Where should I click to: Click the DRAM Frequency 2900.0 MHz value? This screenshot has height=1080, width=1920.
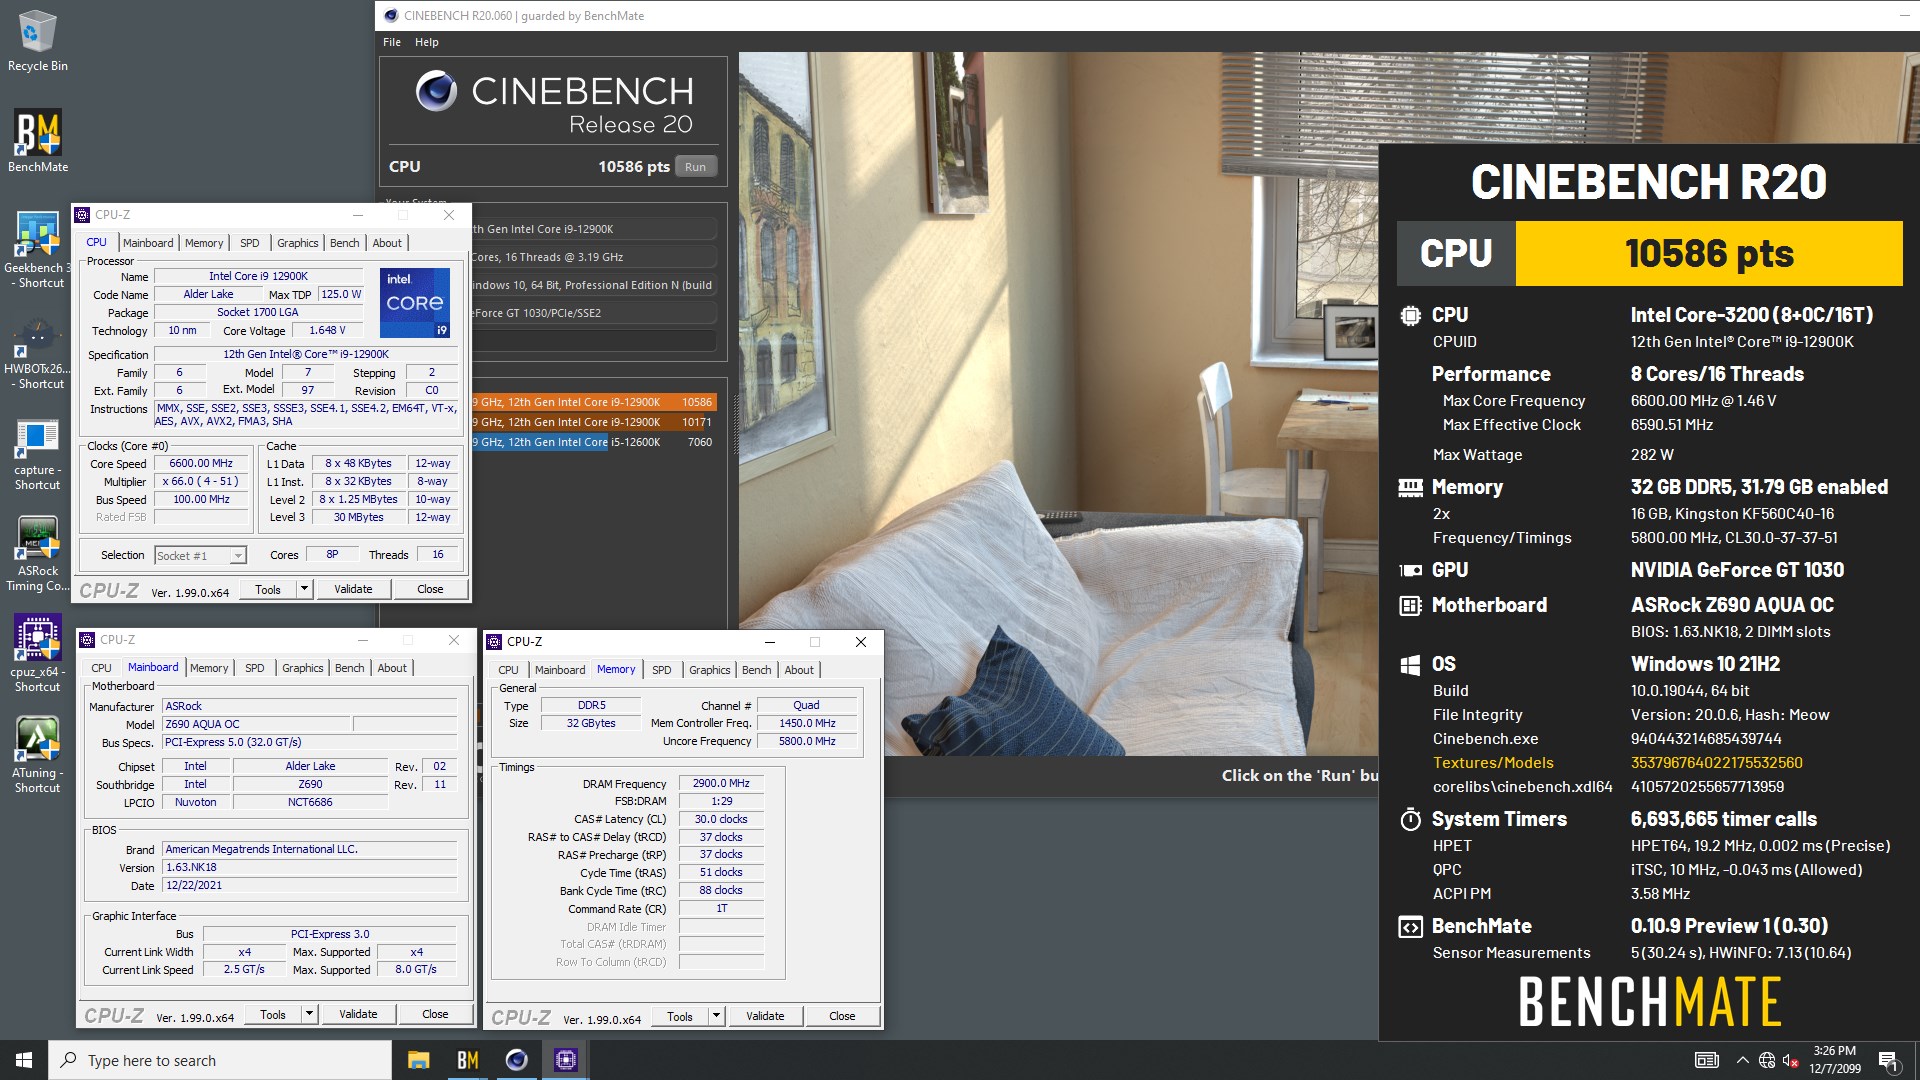(x=721, y=784)
